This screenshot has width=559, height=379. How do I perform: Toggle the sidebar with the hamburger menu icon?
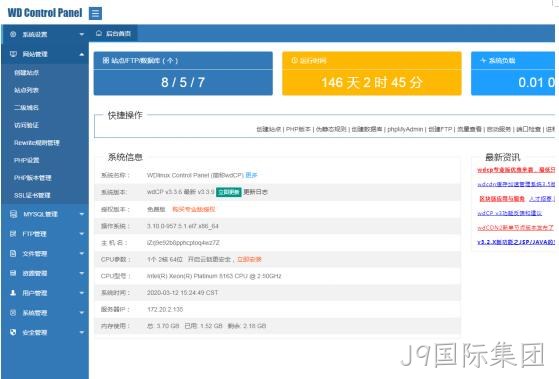pyautogui.click(x=95, y=14)
